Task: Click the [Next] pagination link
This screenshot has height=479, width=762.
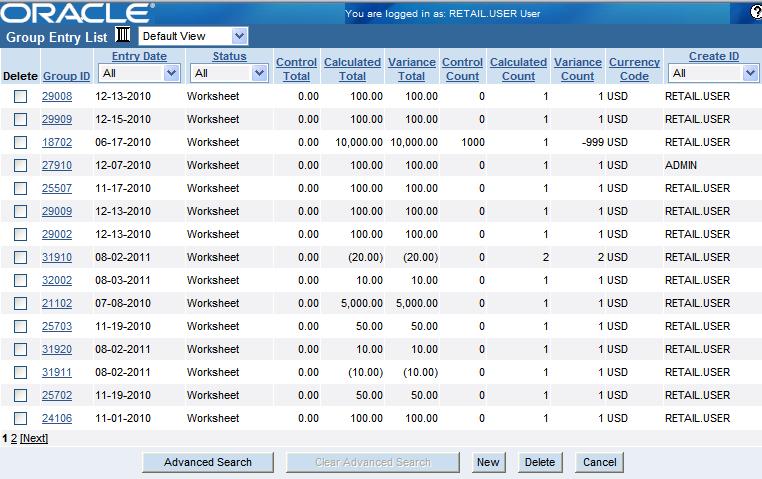Action: point(34,438)
